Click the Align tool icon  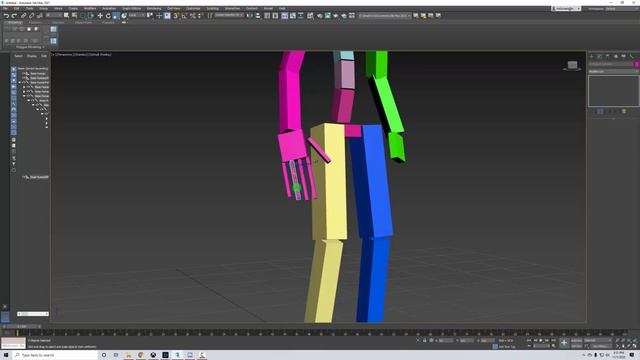point(258,16)
